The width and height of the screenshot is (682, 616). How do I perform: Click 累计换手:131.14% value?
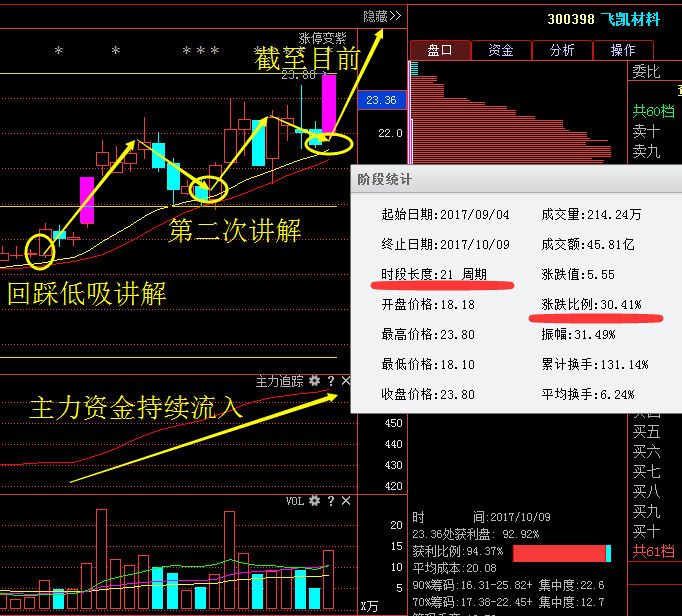point(595,365)
